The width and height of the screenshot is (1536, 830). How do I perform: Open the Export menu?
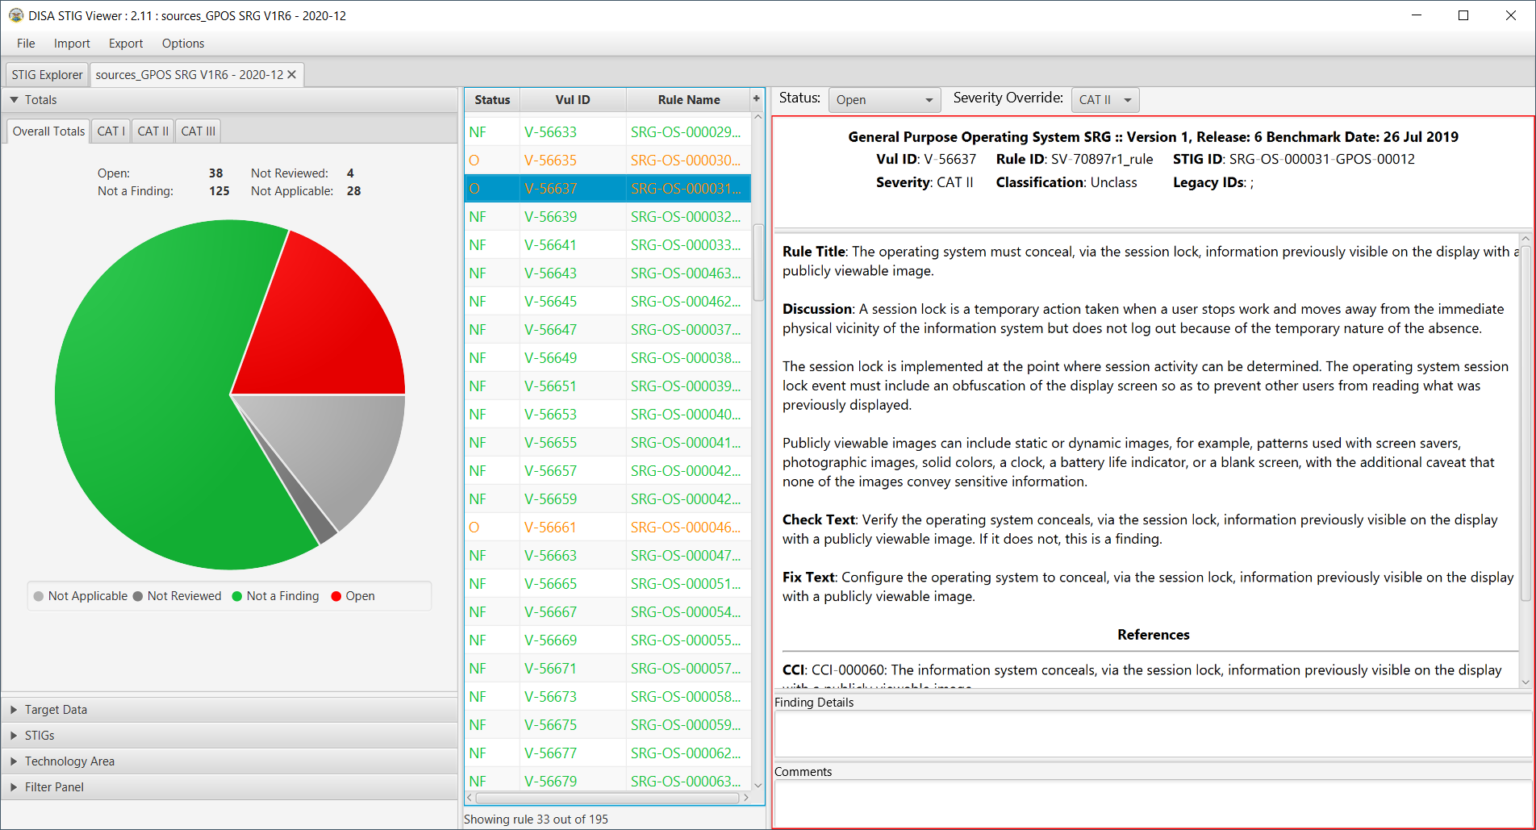[x=125, y=43]
